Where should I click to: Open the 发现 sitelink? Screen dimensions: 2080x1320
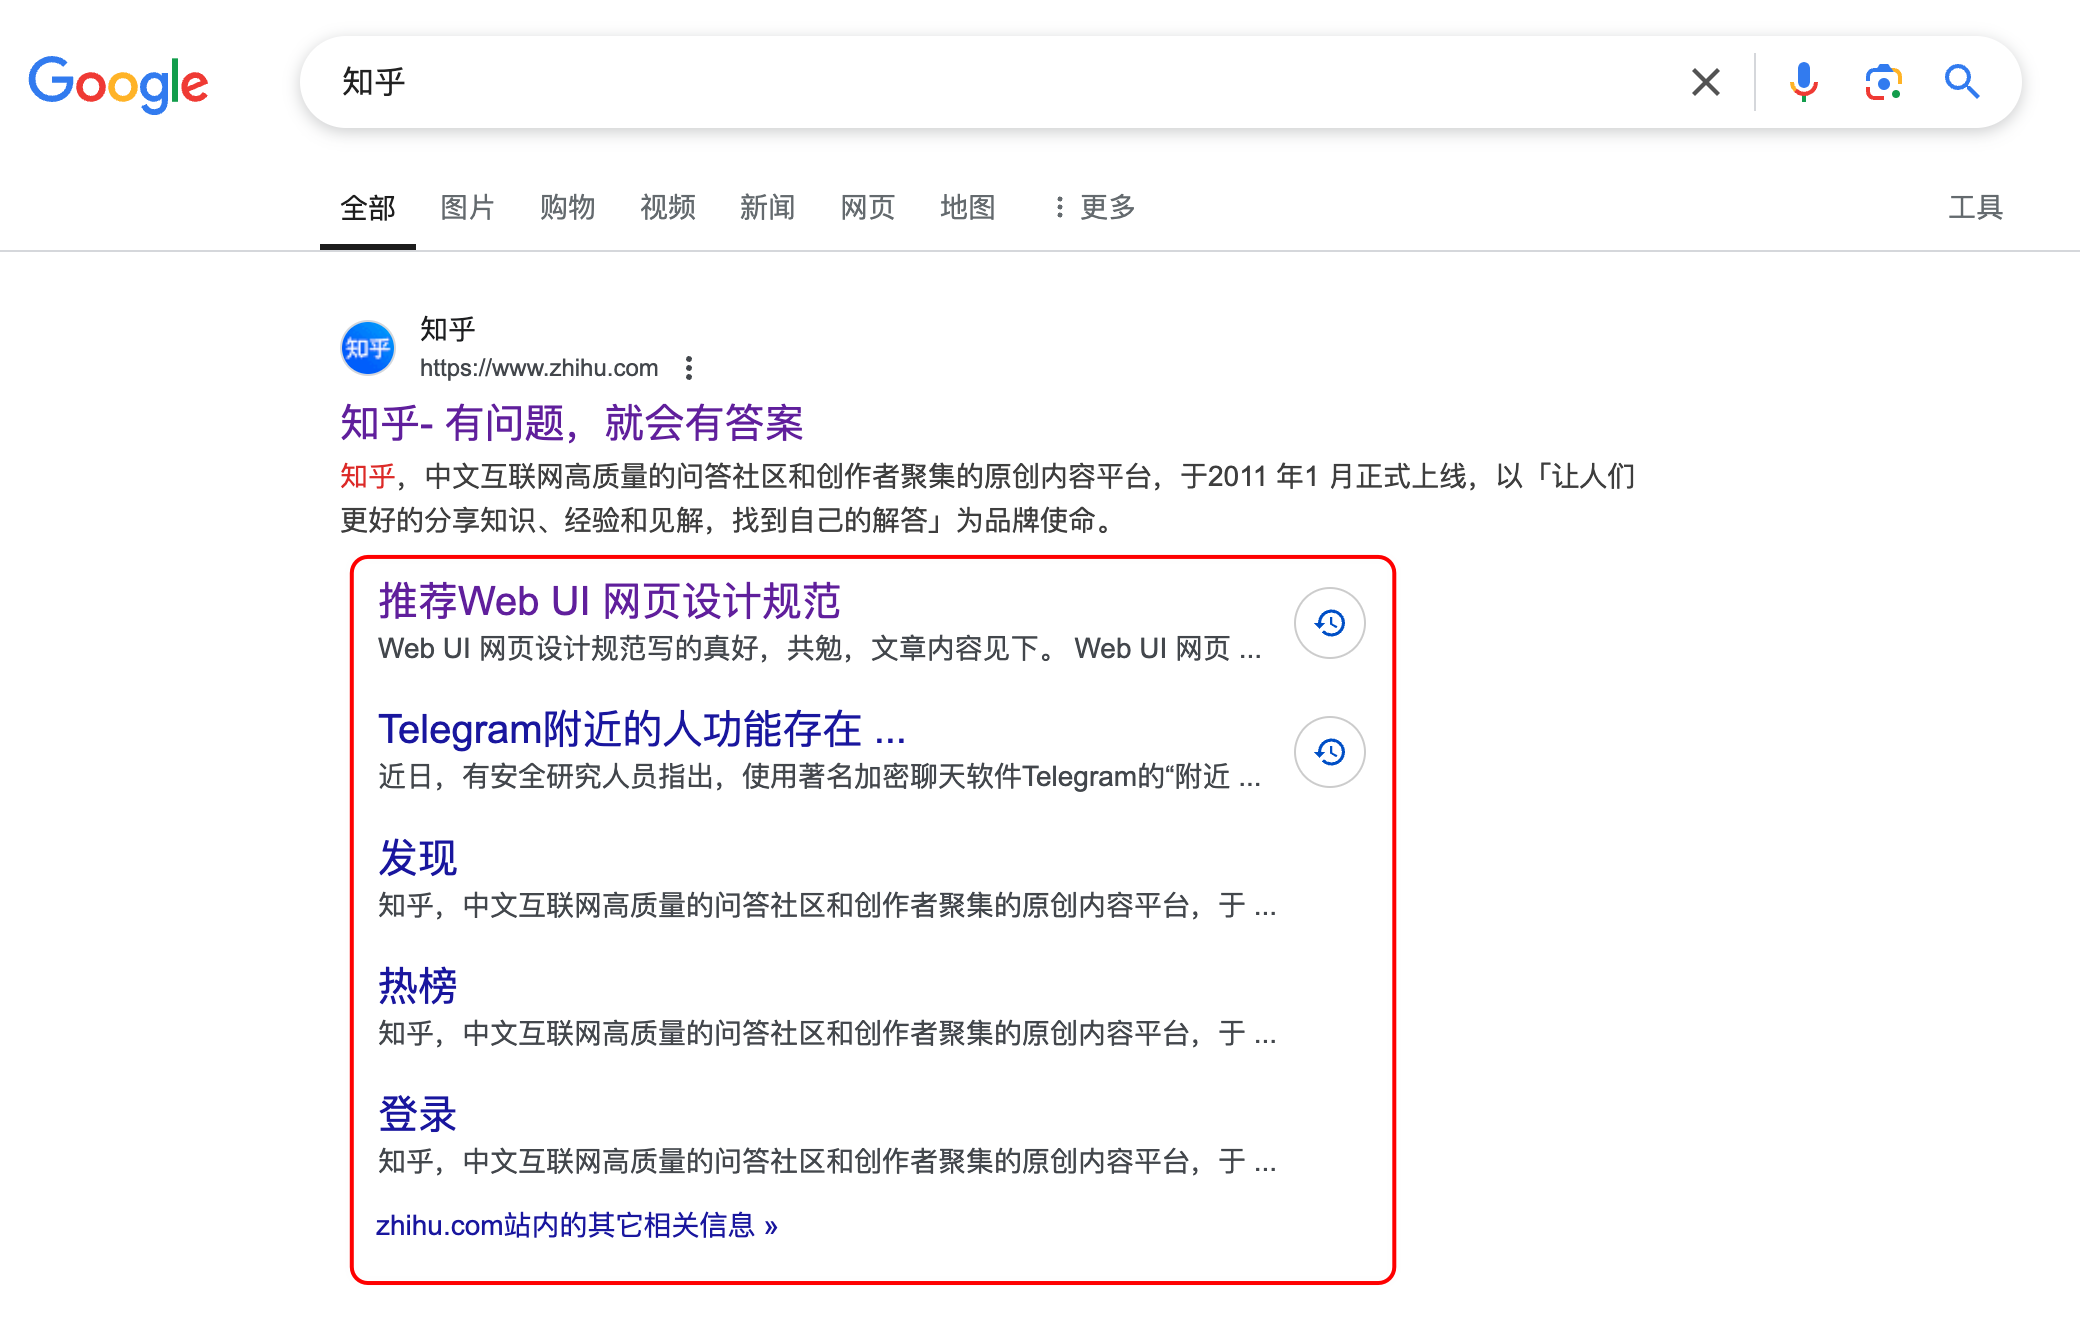click(418, 858)
